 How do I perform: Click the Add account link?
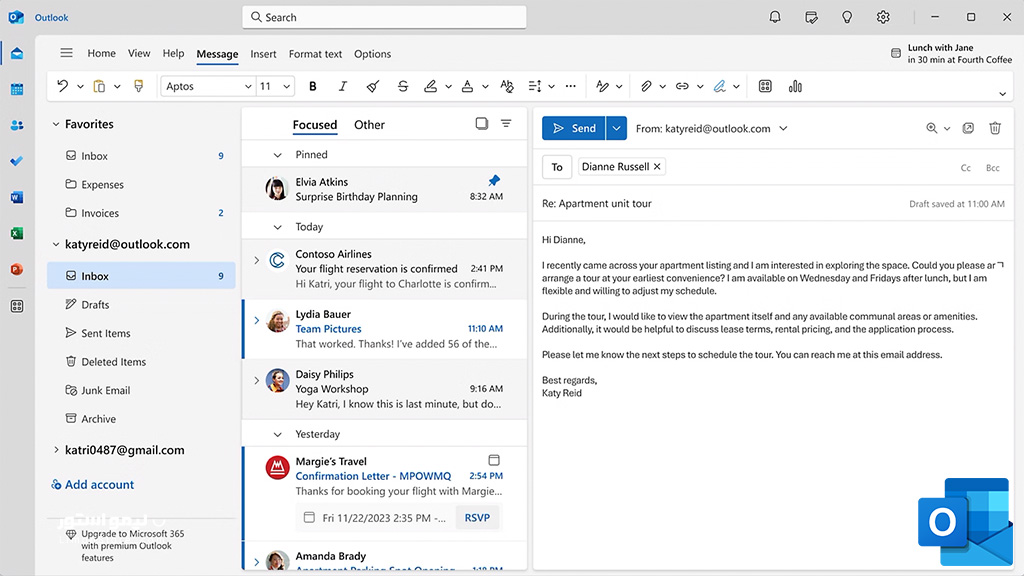pyautogui.click(x=93, y=485)
